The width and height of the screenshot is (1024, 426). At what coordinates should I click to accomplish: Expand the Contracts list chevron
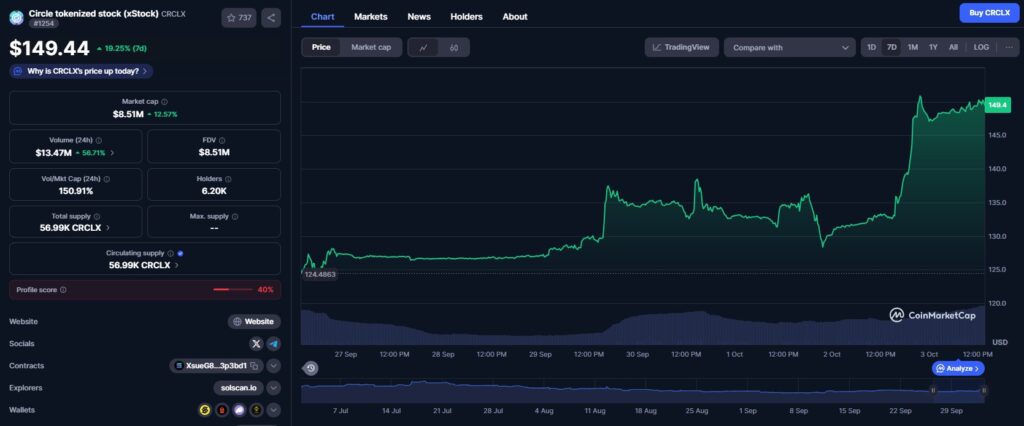coord(273,366)
